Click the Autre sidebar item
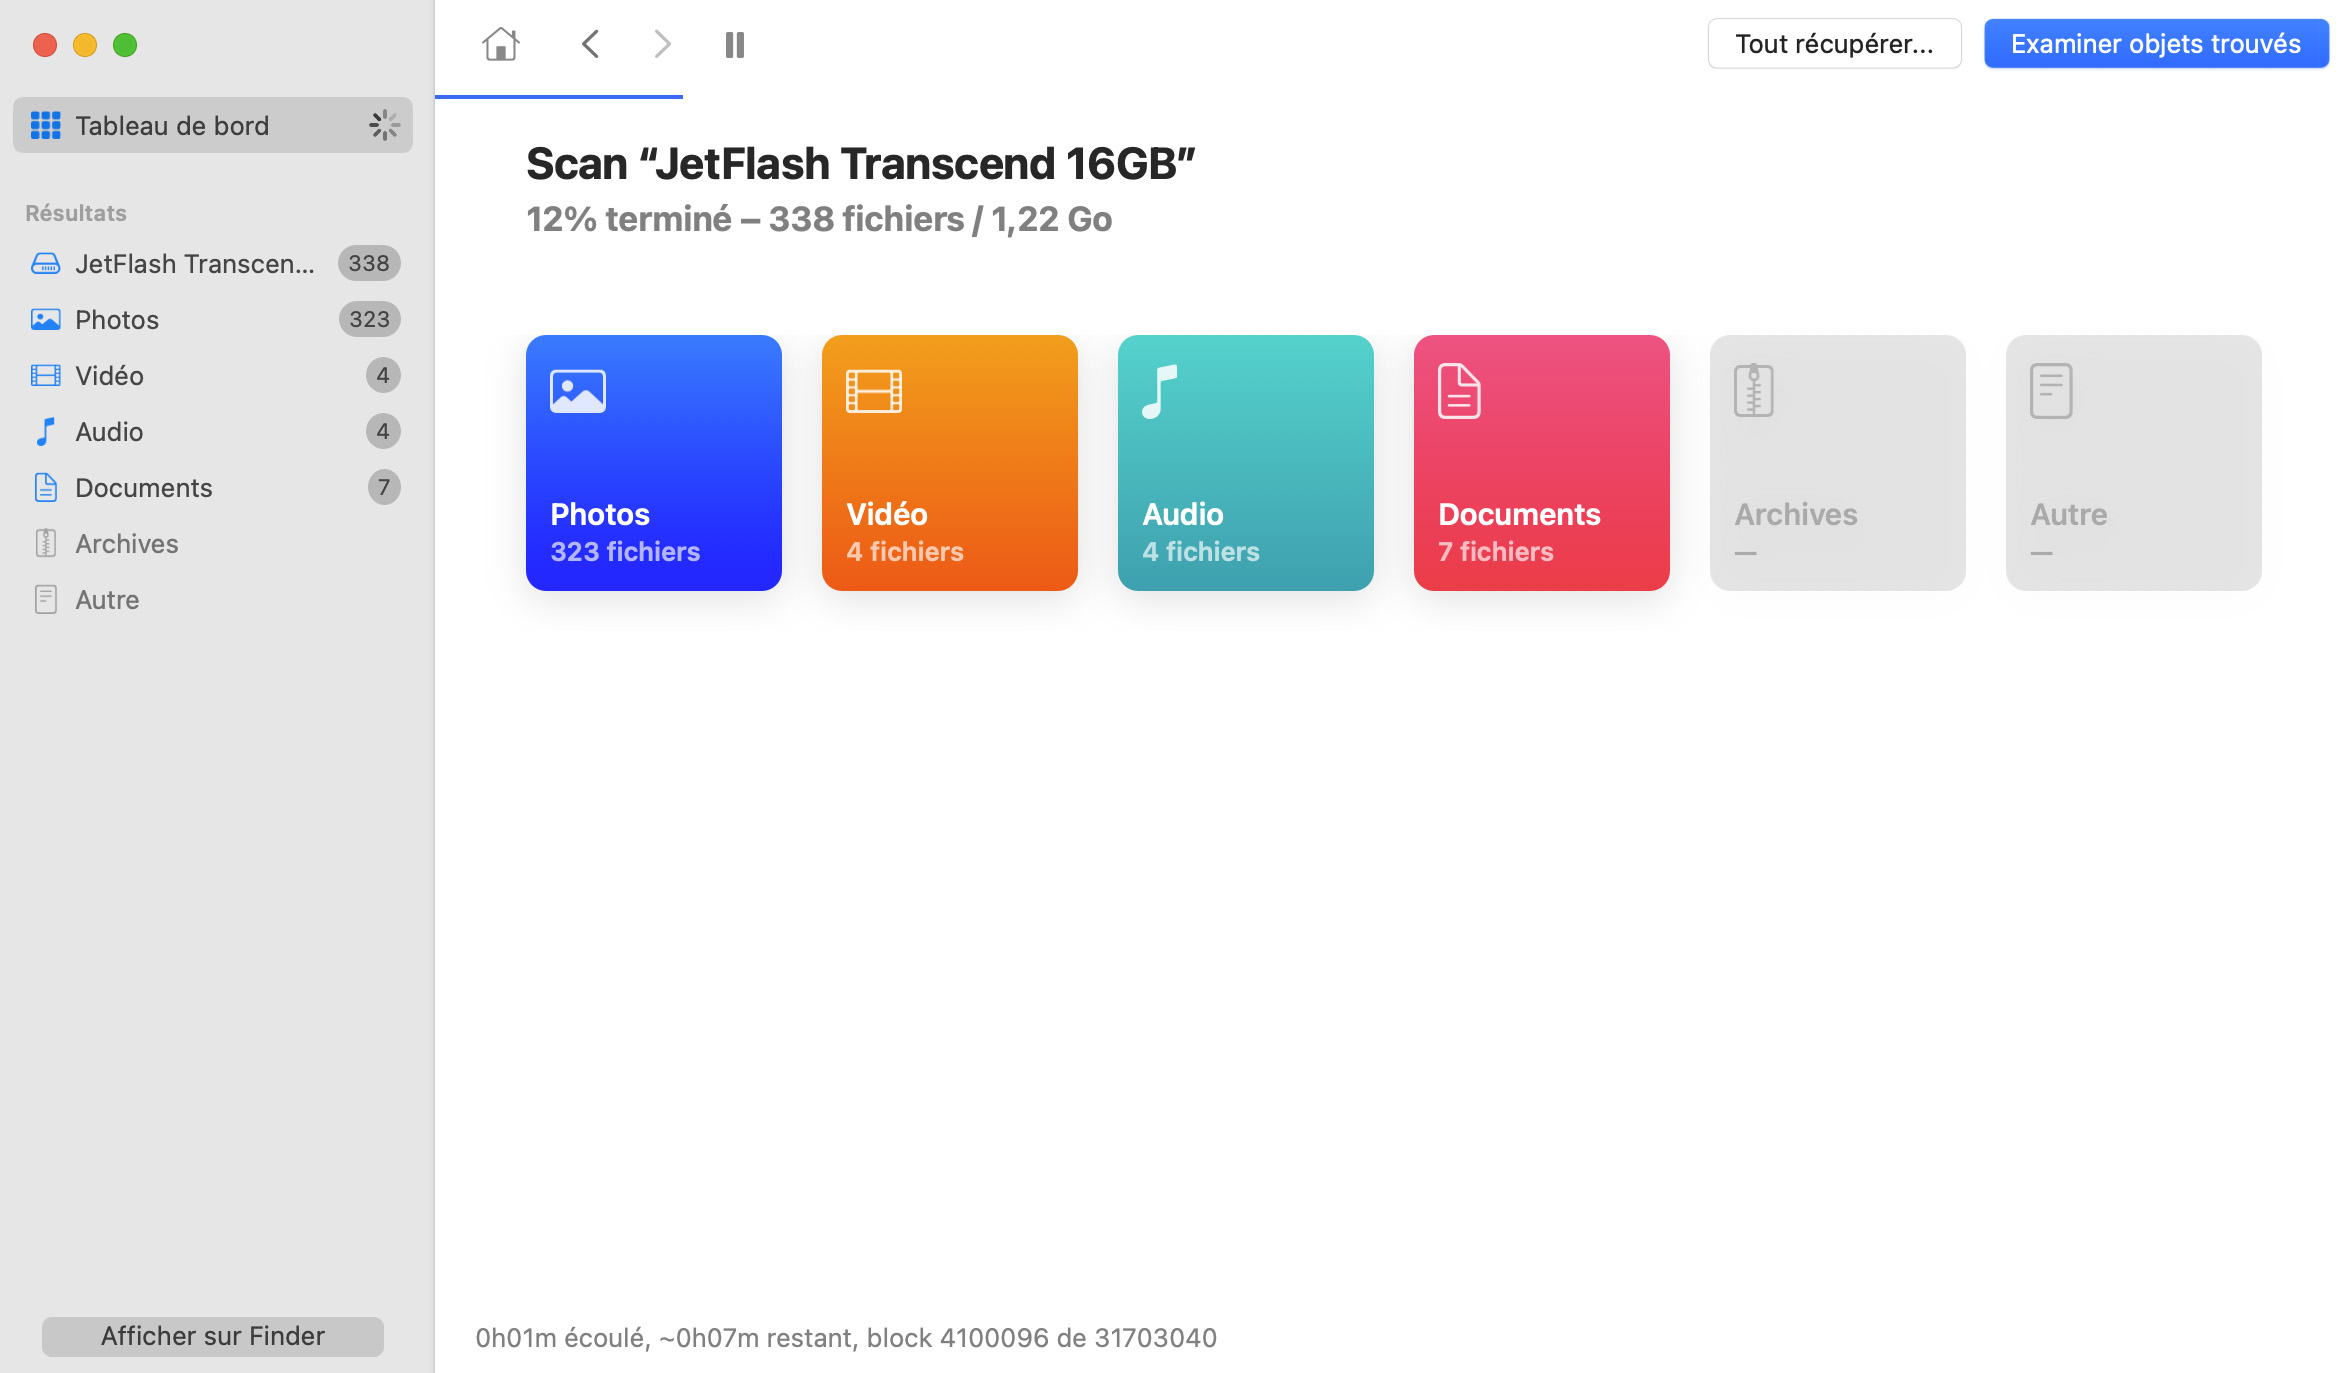The image size is (2350, 1373). 106,598
